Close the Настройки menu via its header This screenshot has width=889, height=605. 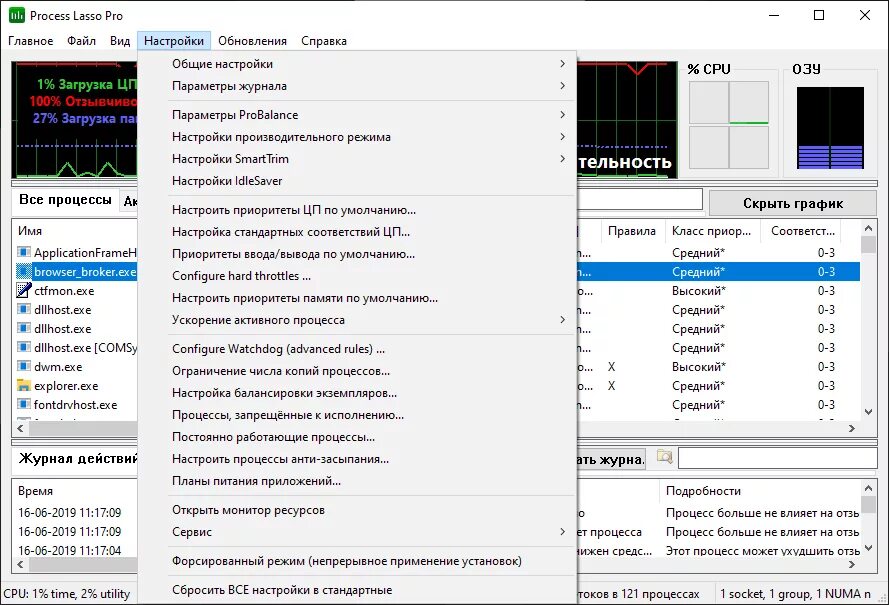coord(173,41)
